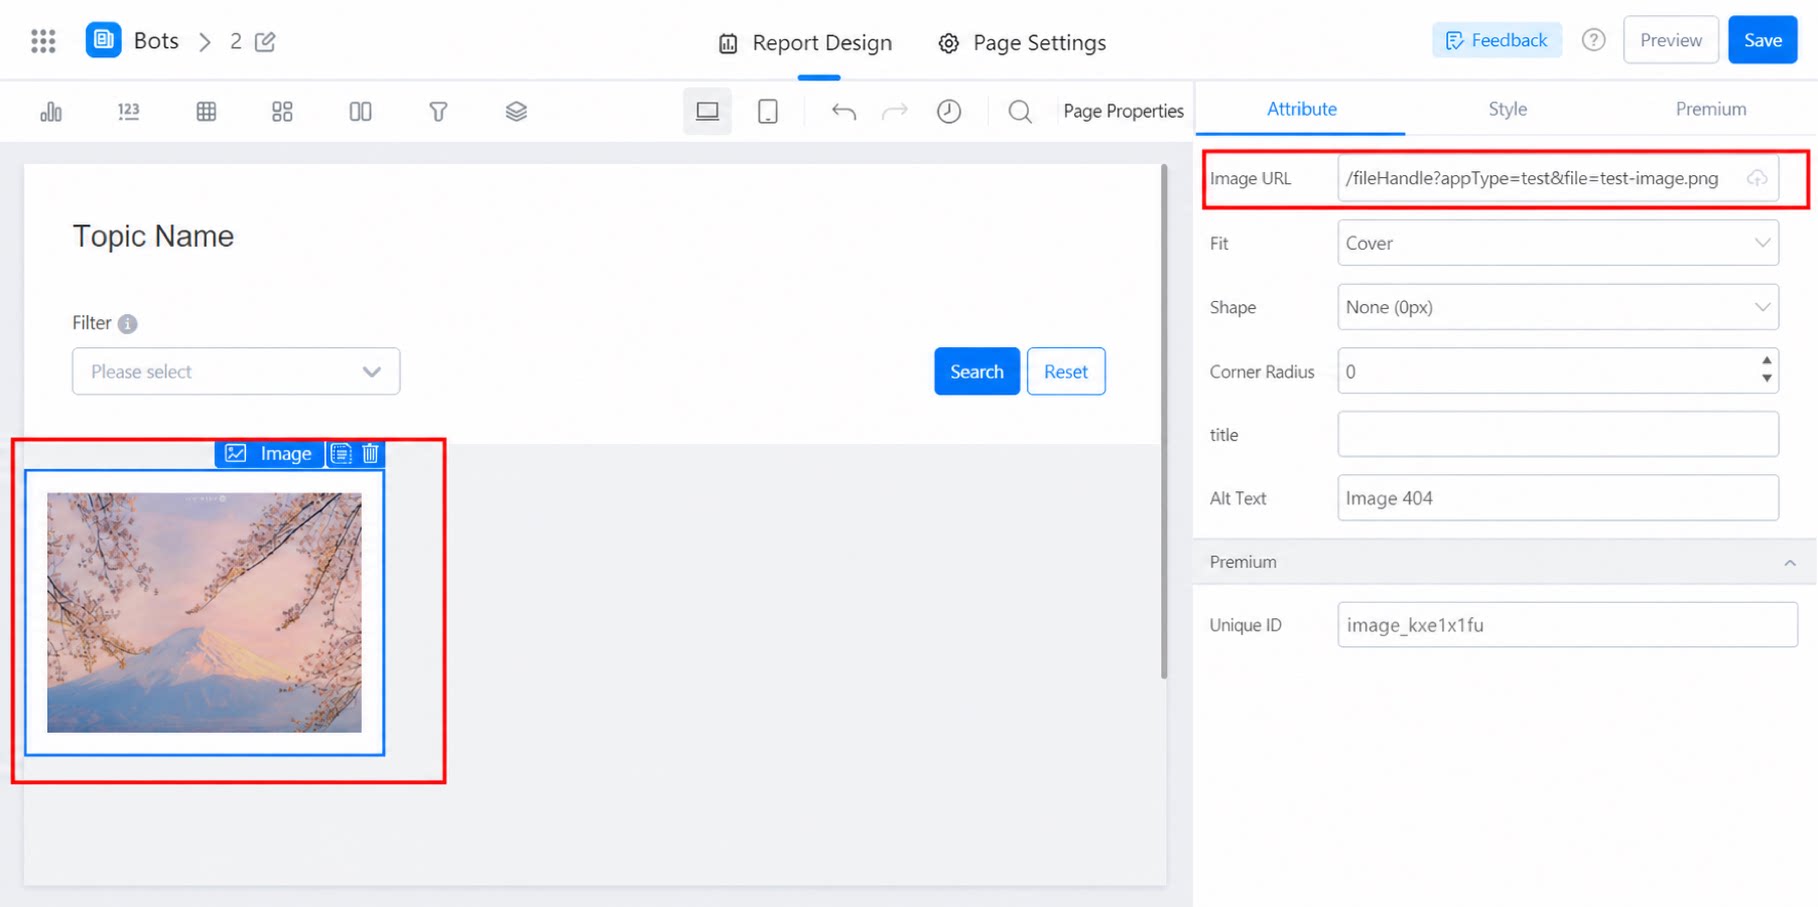The width and height of the screenshot is (1818, 907).
Task: Insert the 123 number indicator component
Action: click(x=128, y=111)
